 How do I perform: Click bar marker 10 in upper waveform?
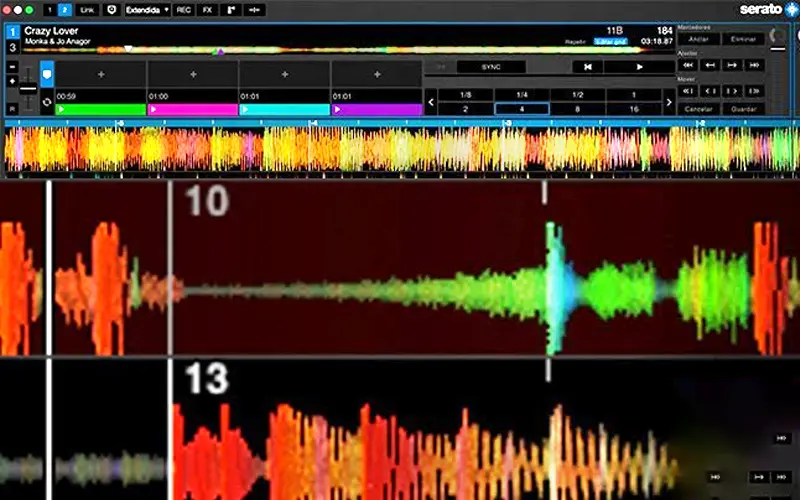[x=206, y=201]
